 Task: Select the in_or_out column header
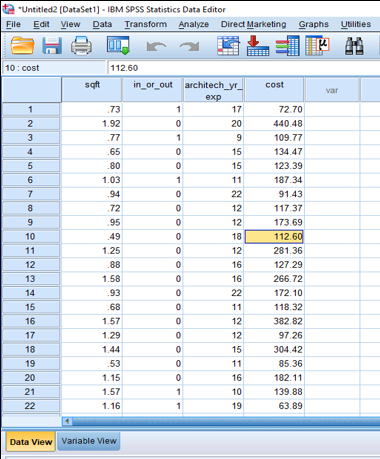click(153, 90)
